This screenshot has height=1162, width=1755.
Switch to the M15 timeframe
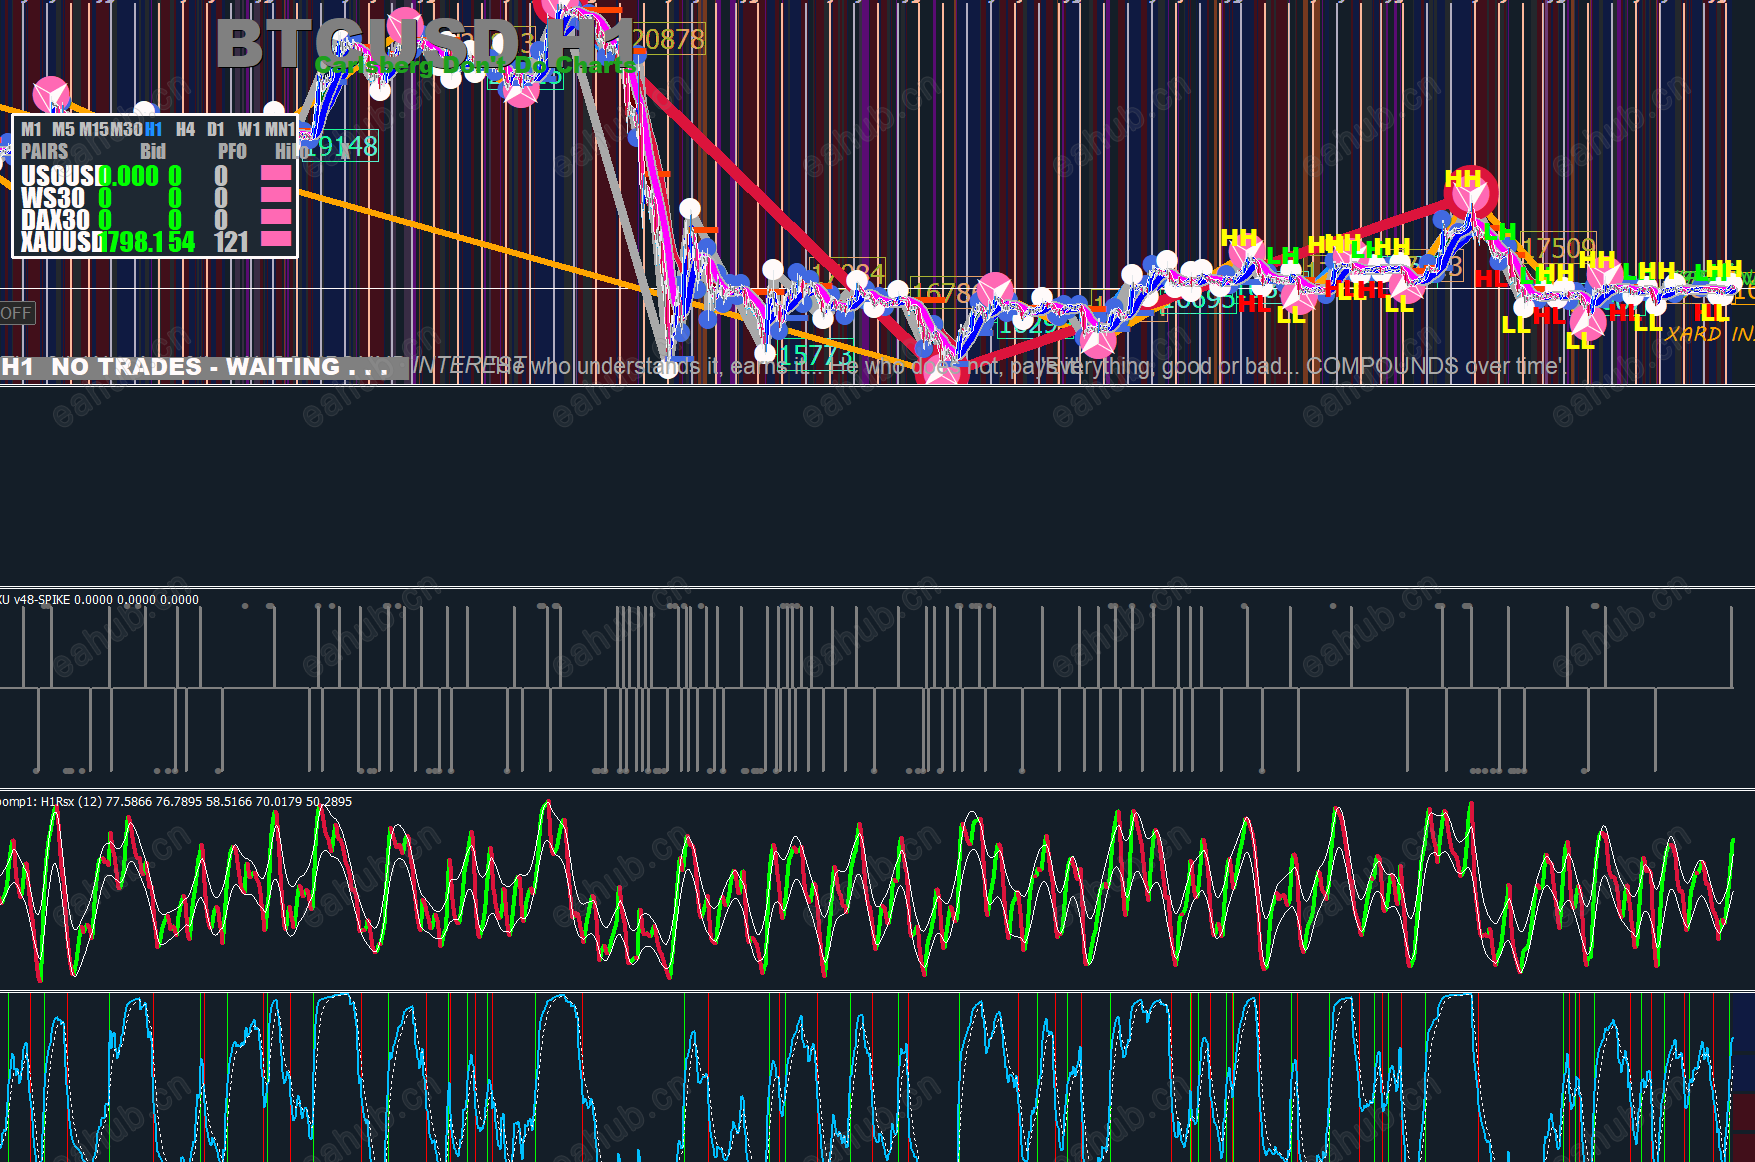tap(94, 129)
